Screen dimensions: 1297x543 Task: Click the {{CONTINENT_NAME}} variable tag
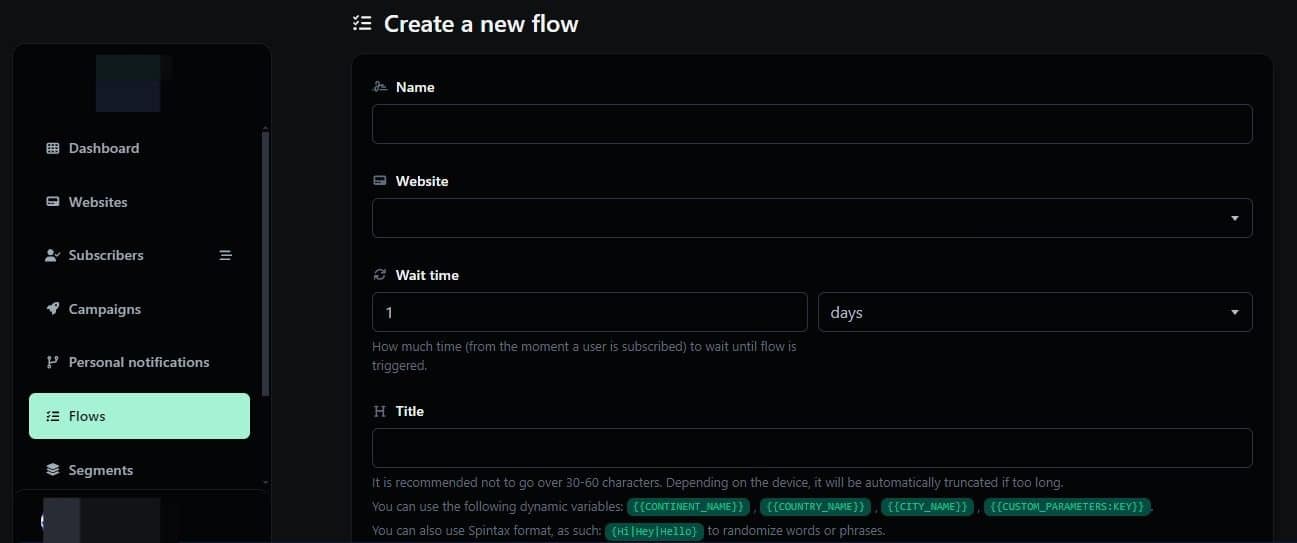[x=689, y=507]
